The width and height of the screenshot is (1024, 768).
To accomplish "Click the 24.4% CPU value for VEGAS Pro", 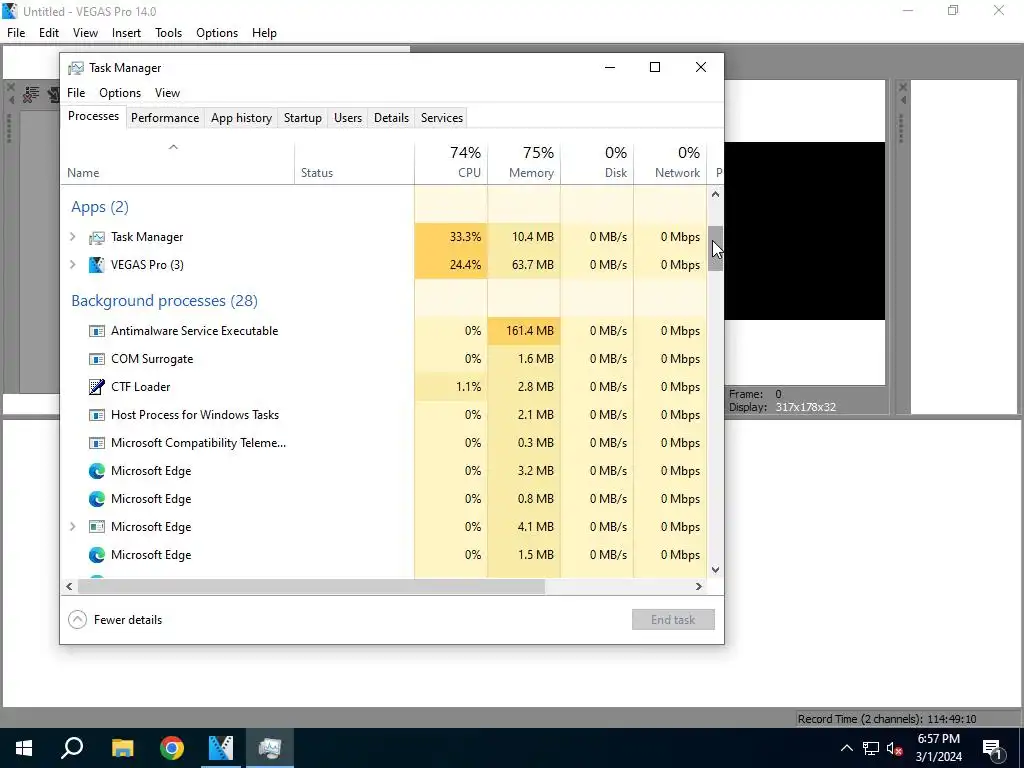I will (451, 264).
